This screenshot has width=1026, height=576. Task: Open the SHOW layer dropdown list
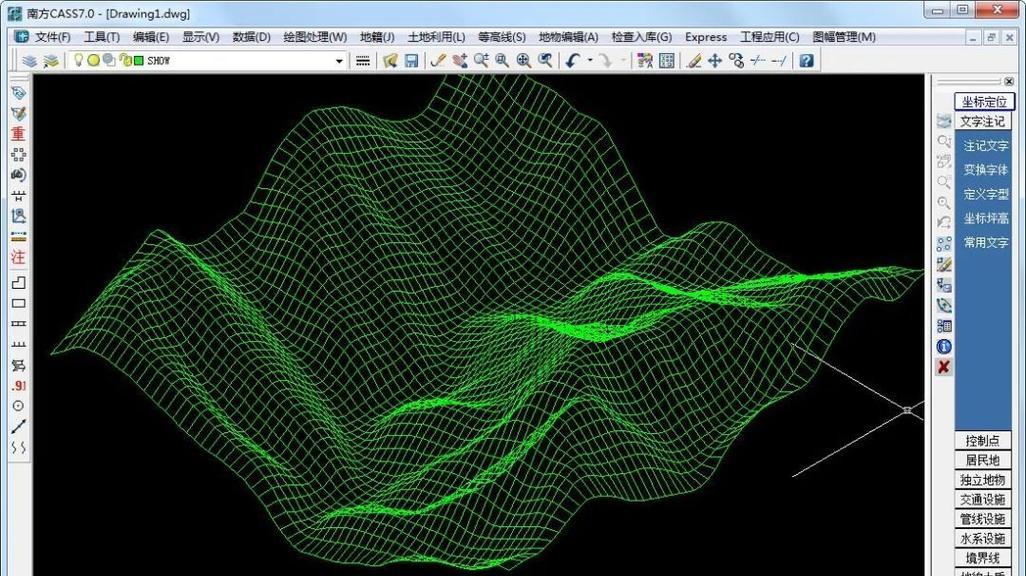(339, 61)
